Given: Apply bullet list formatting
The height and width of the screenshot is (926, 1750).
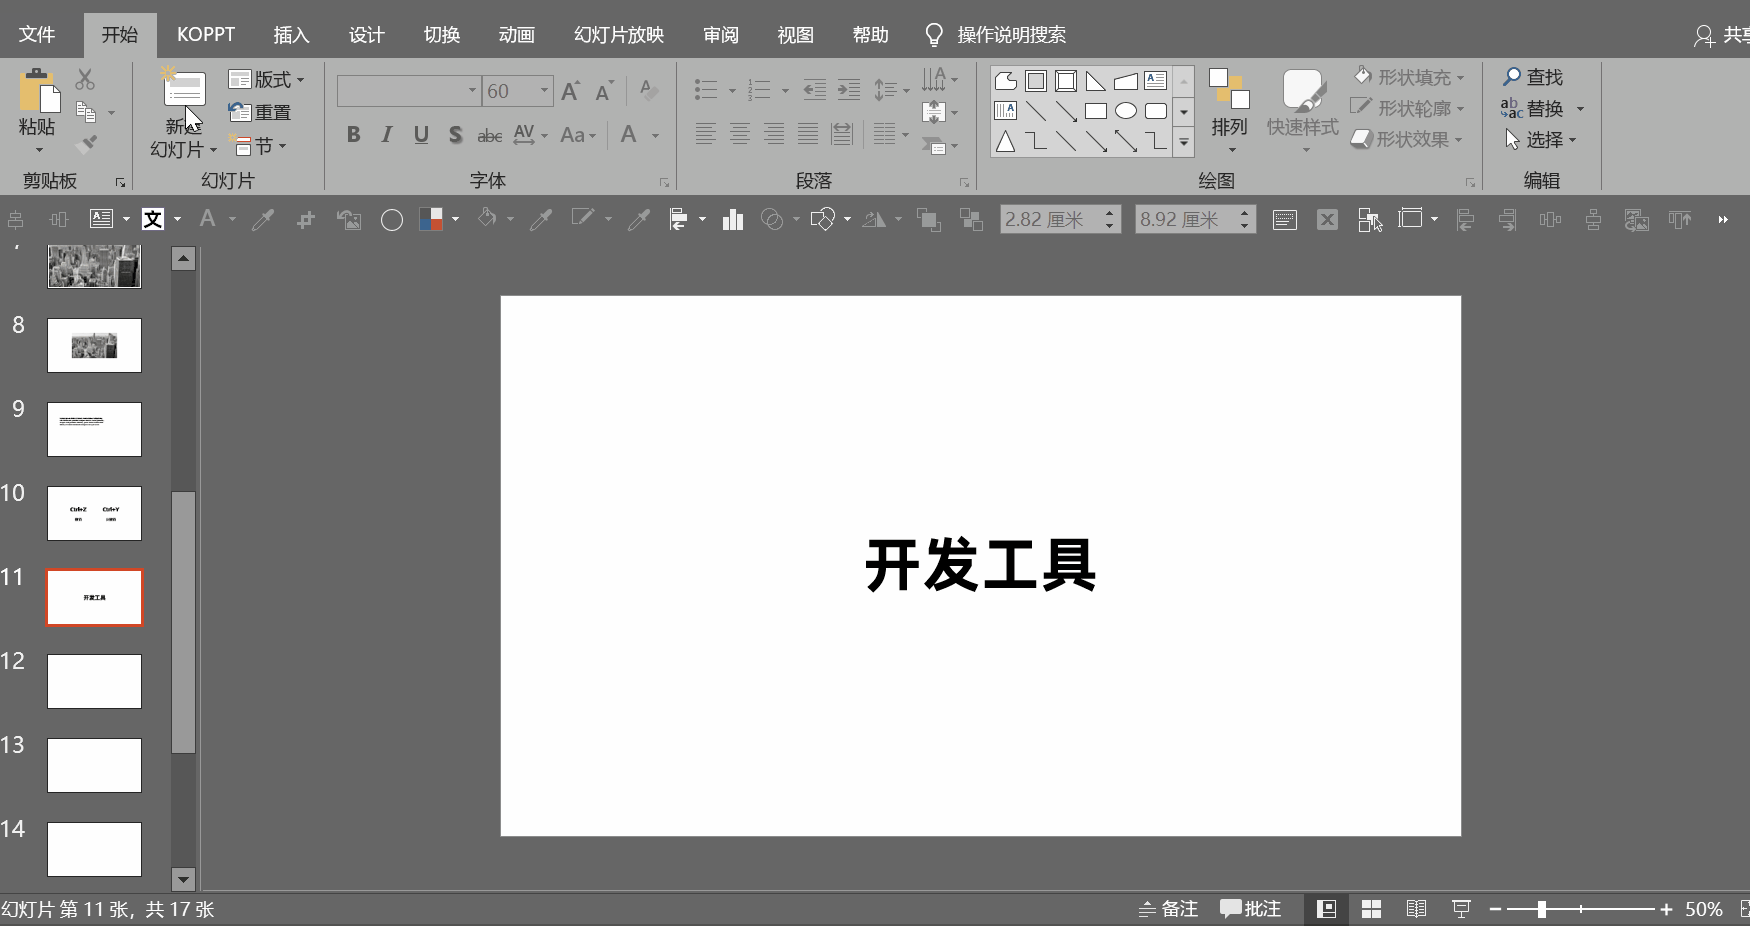Looking at the screenshot, I should coord(706,91).
